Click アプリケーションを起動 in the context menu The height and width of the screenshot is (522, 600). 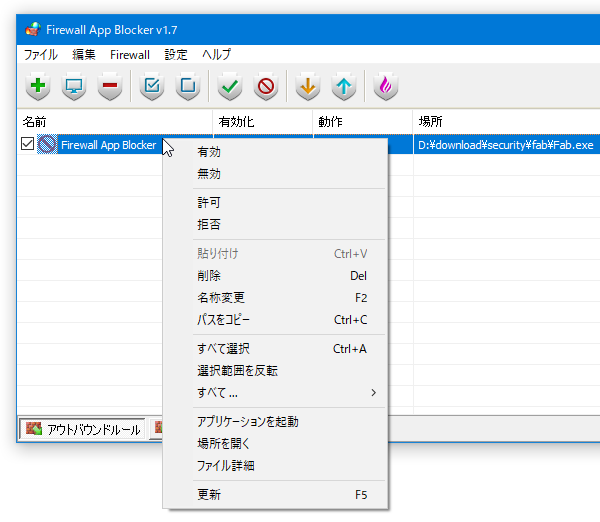[x=275, y=422]
